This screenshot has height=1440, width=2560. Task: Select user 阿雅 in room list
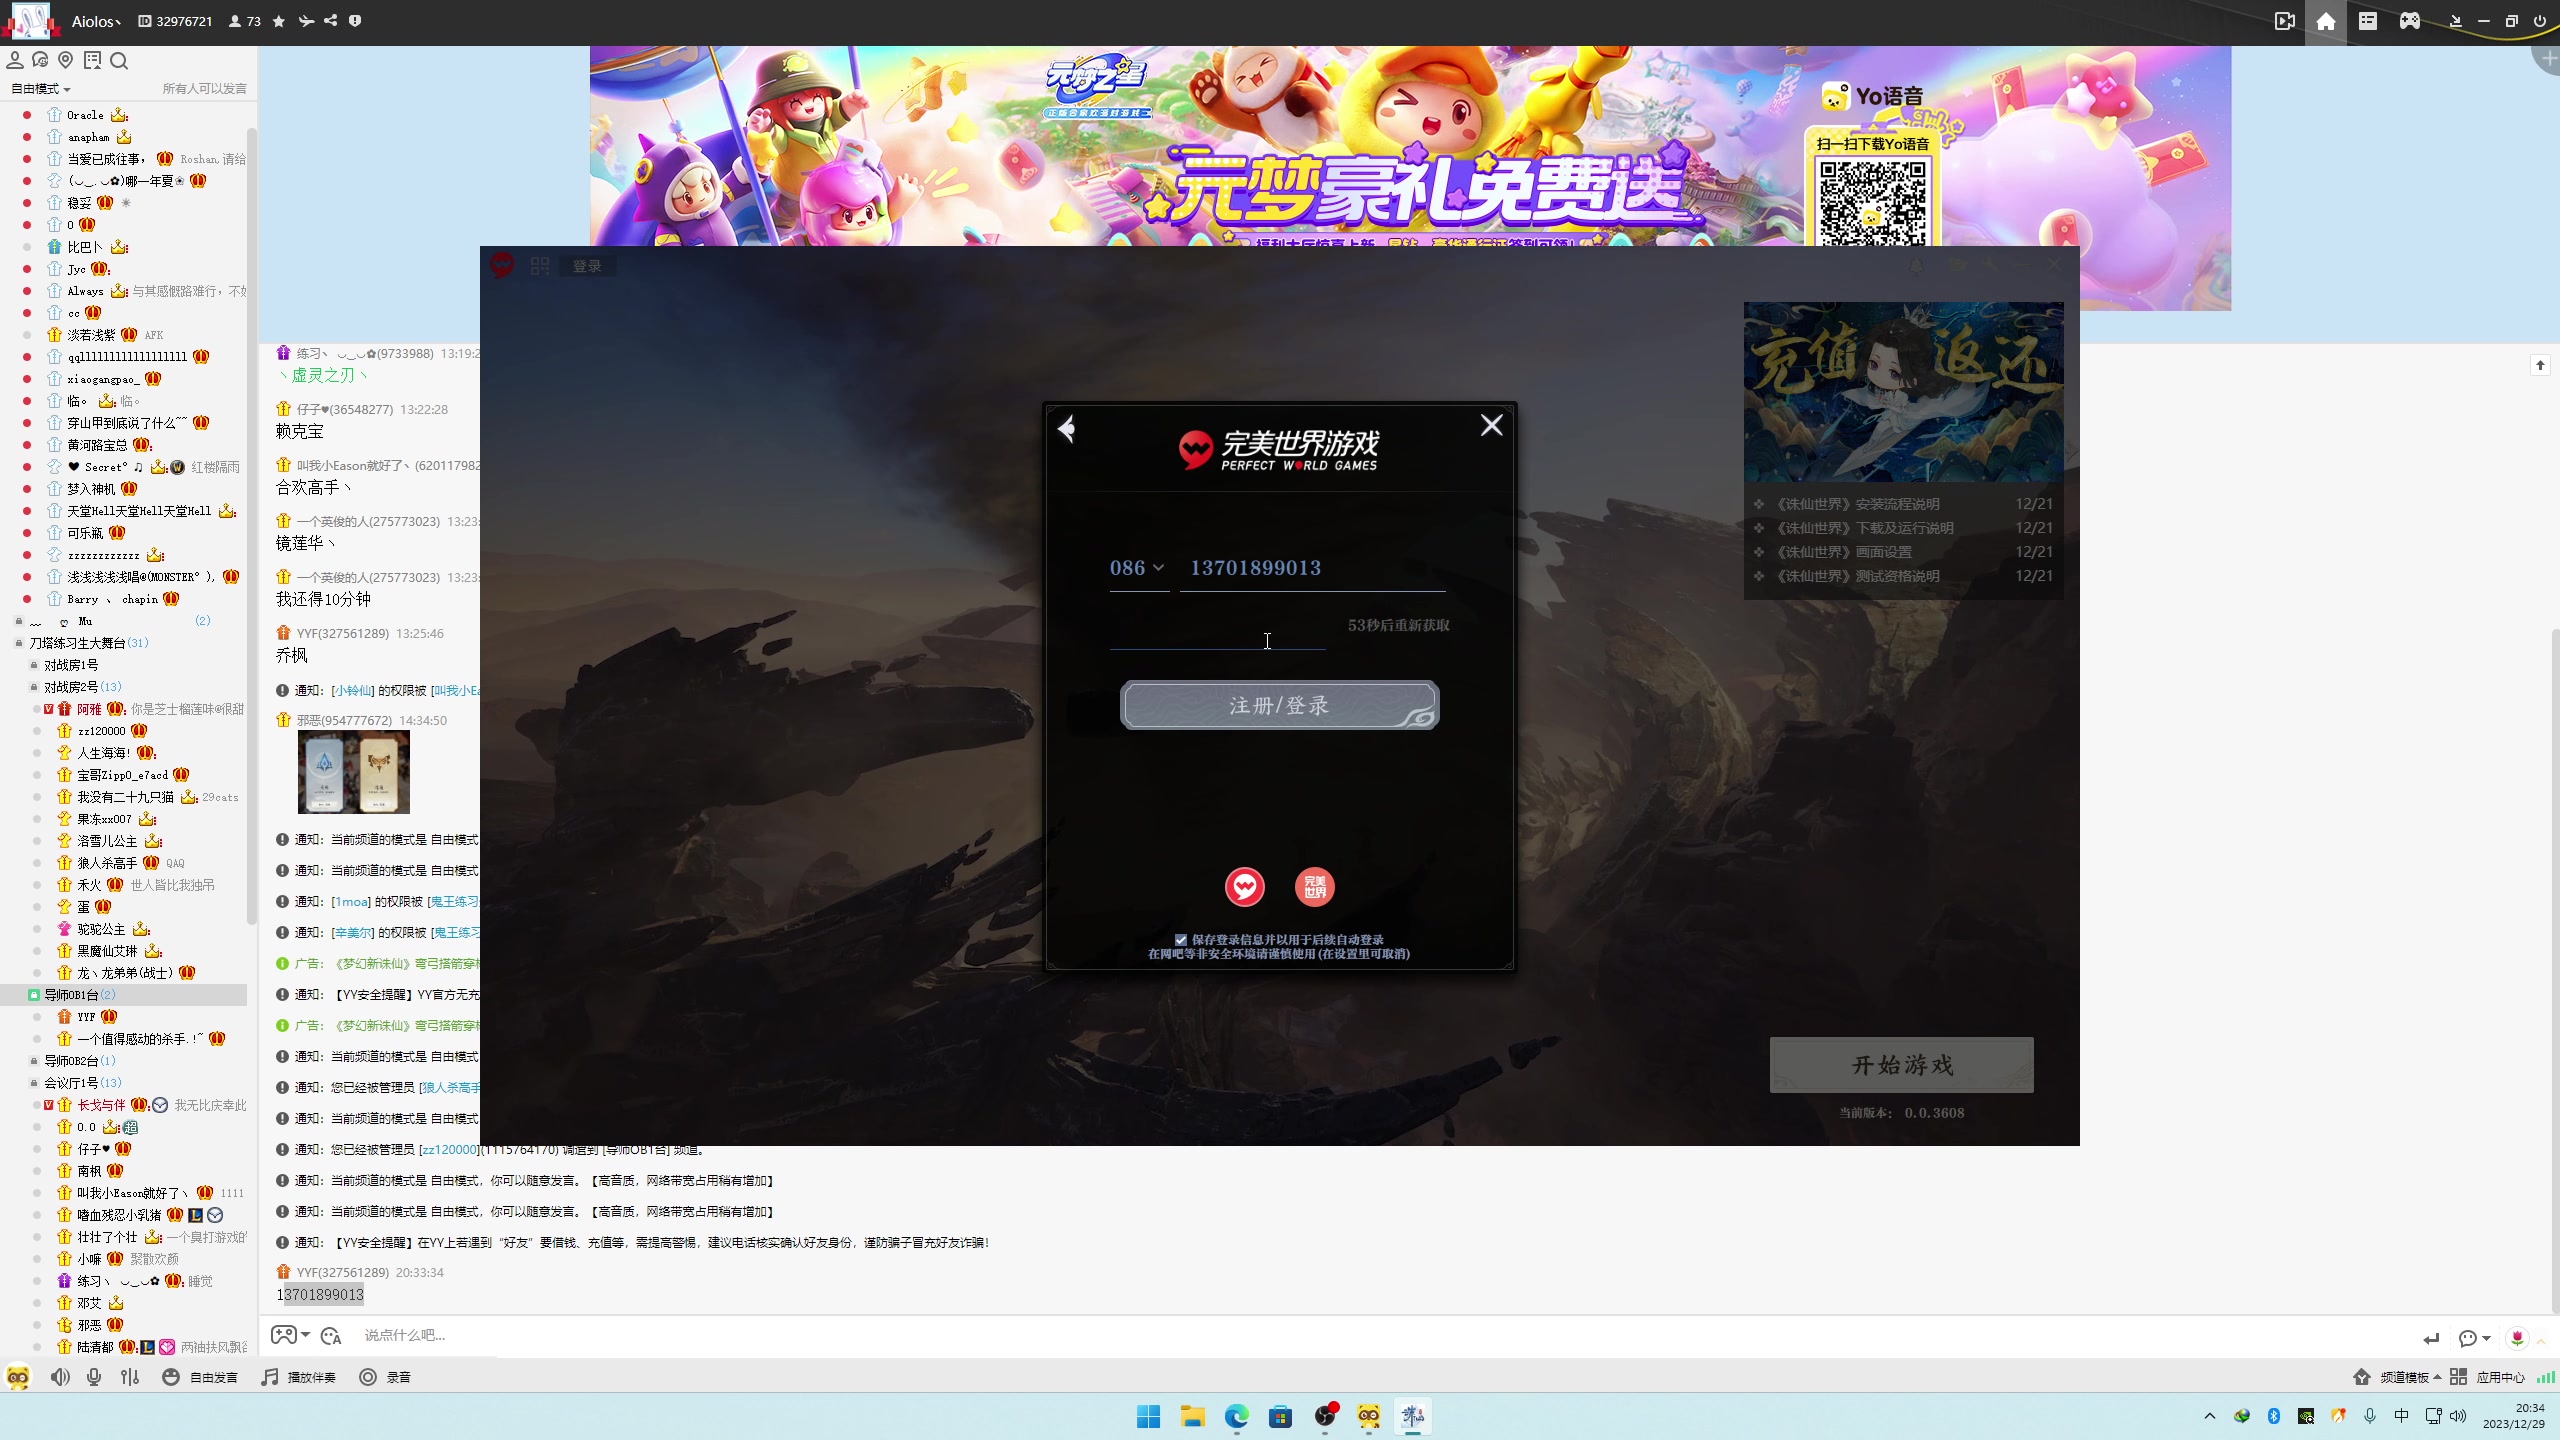[89, 709]
